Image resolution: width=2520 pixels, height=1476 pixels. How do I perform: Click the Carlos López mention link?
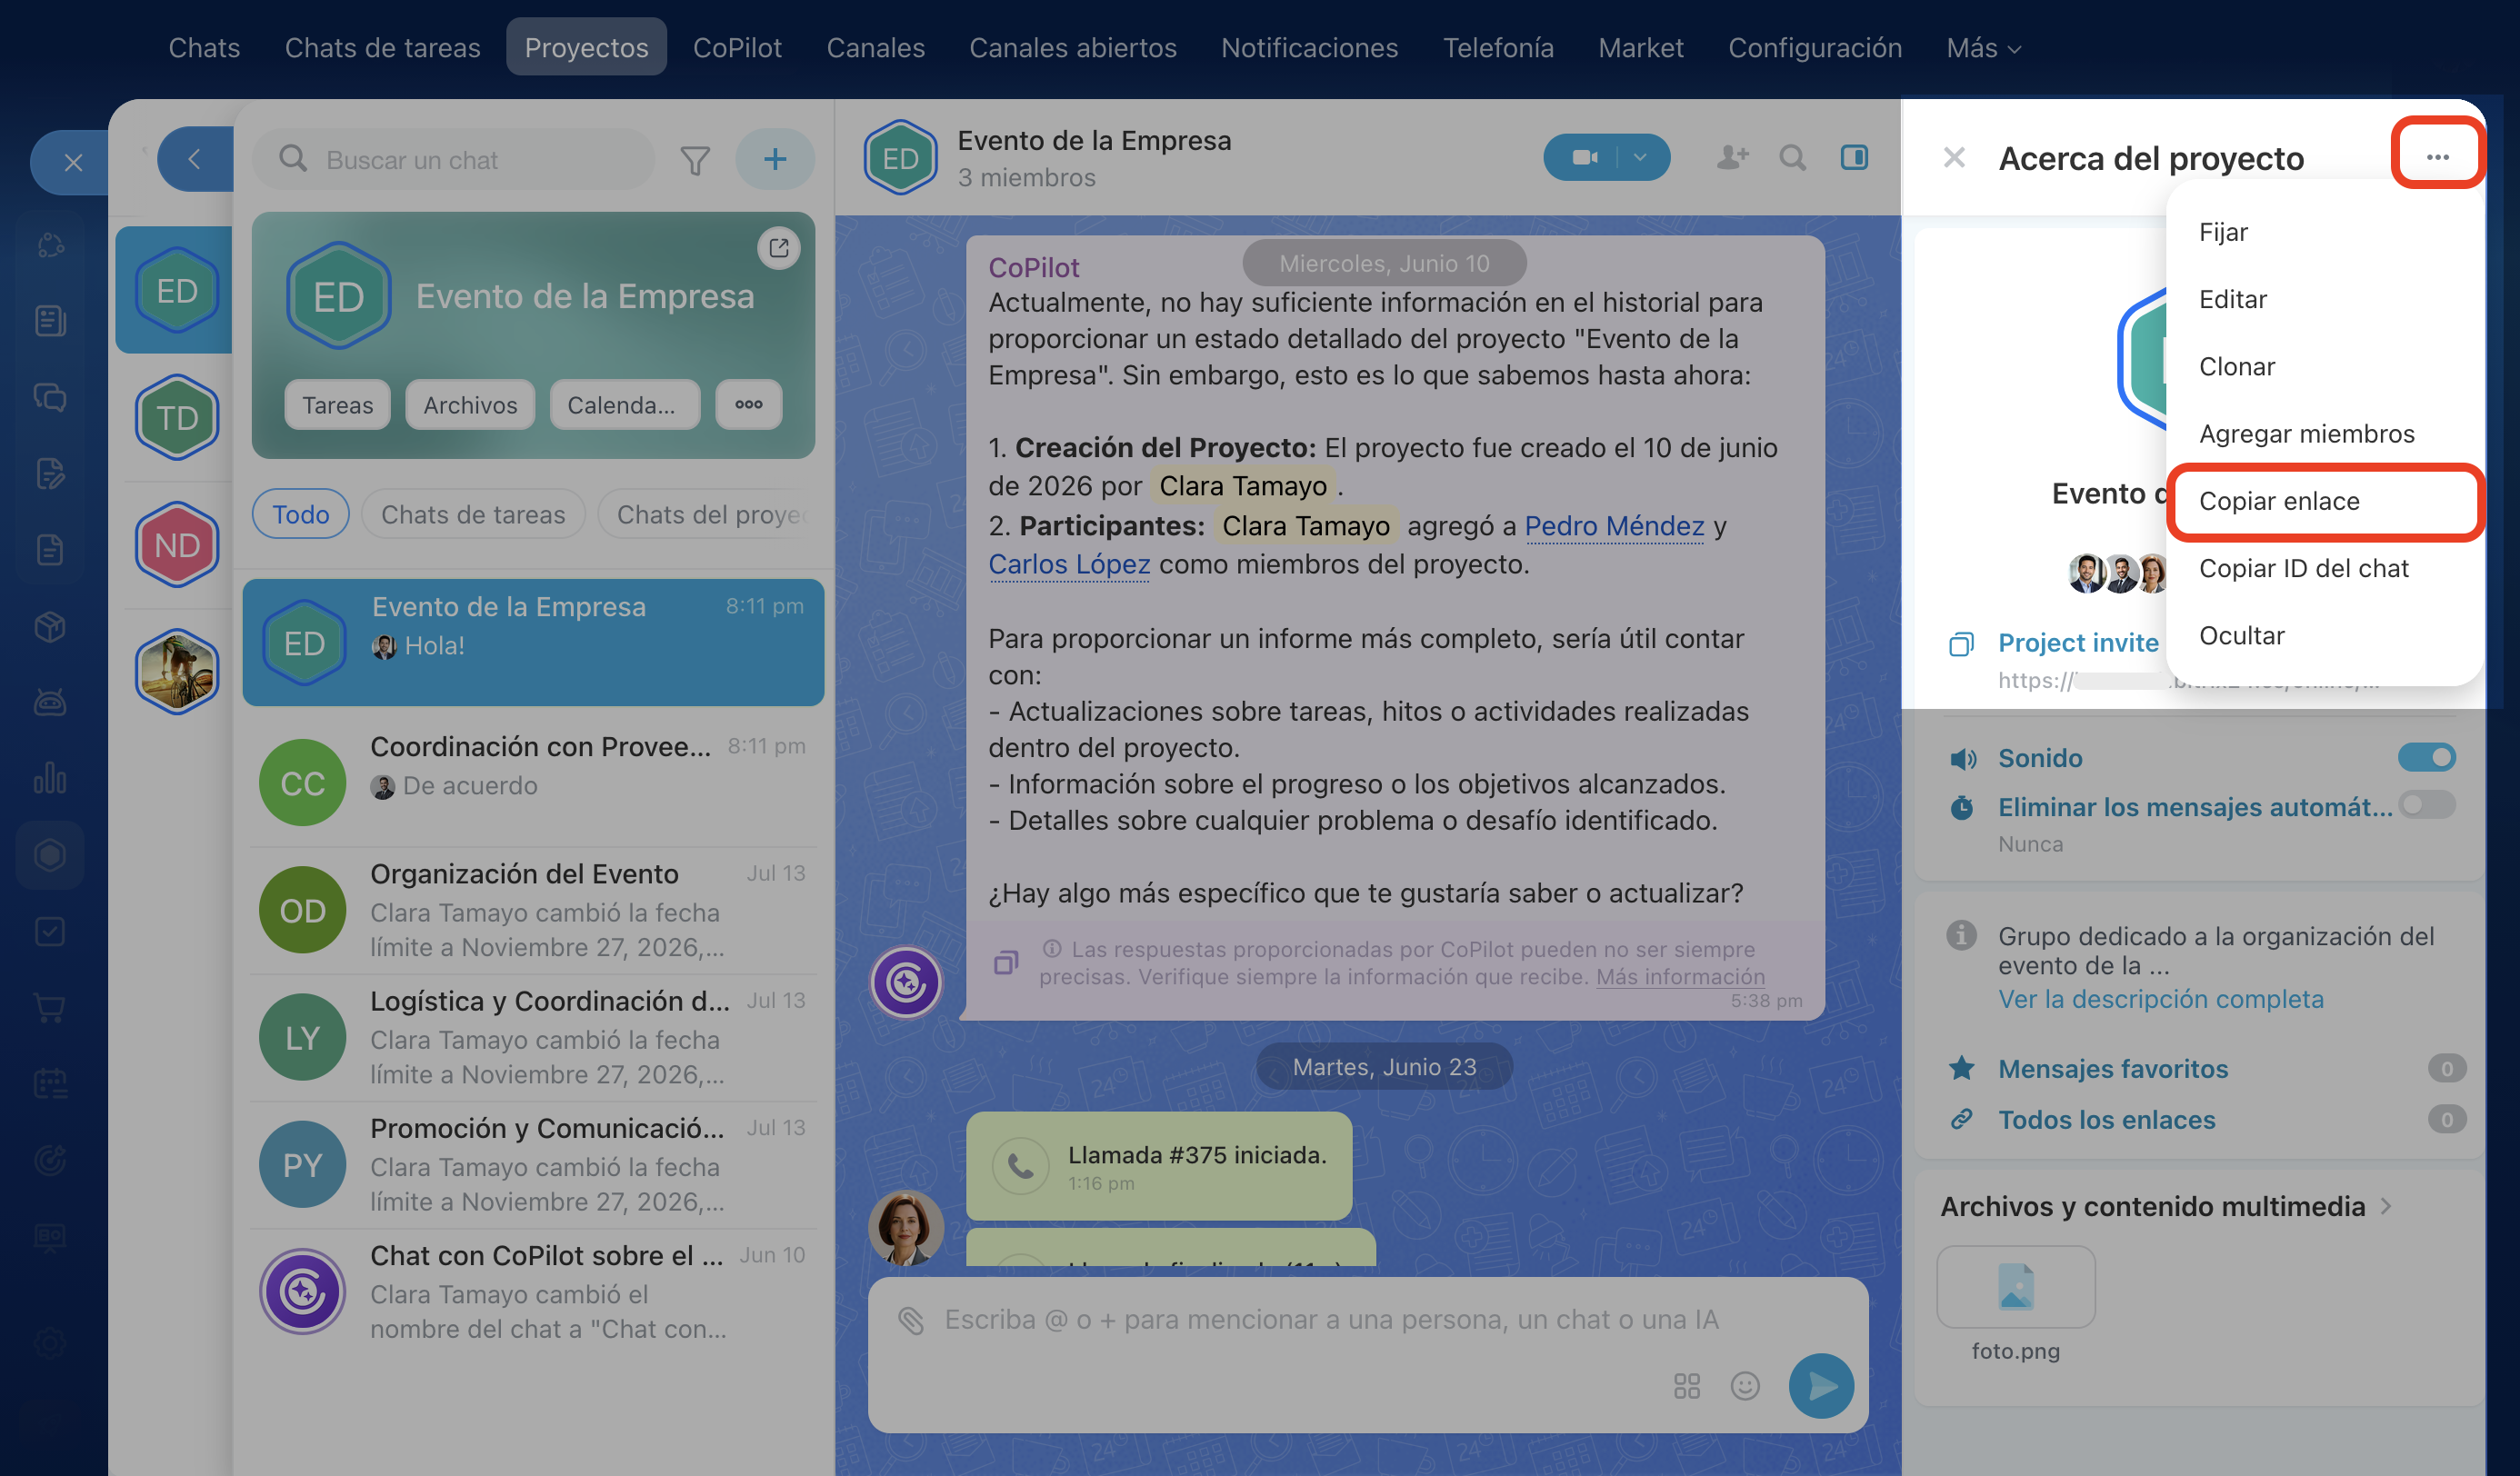(x=1069, y=564)
